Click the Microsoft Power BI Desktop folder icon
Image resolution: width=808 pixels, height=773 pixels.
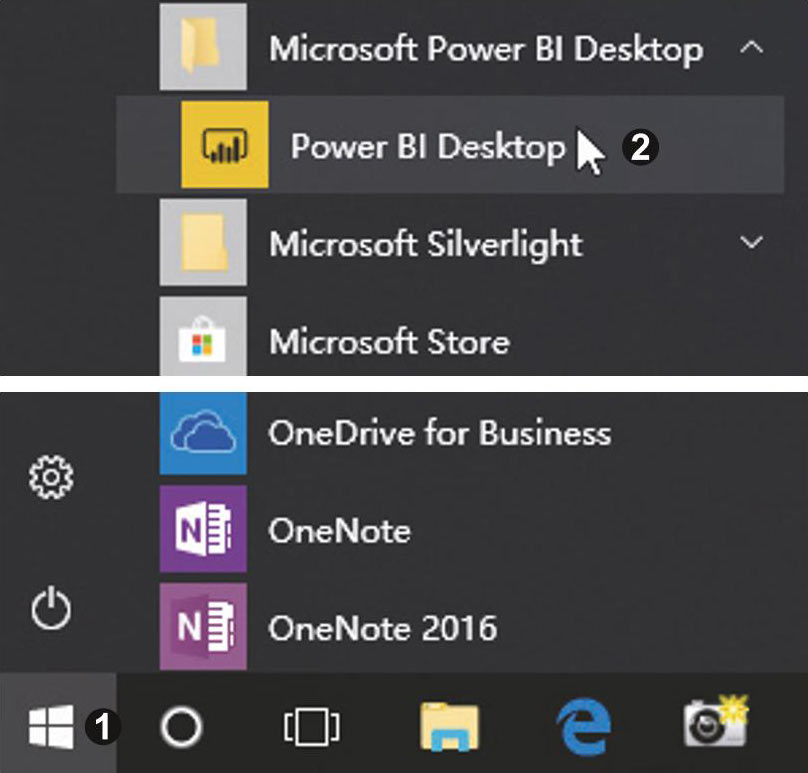tap(203, 46)
